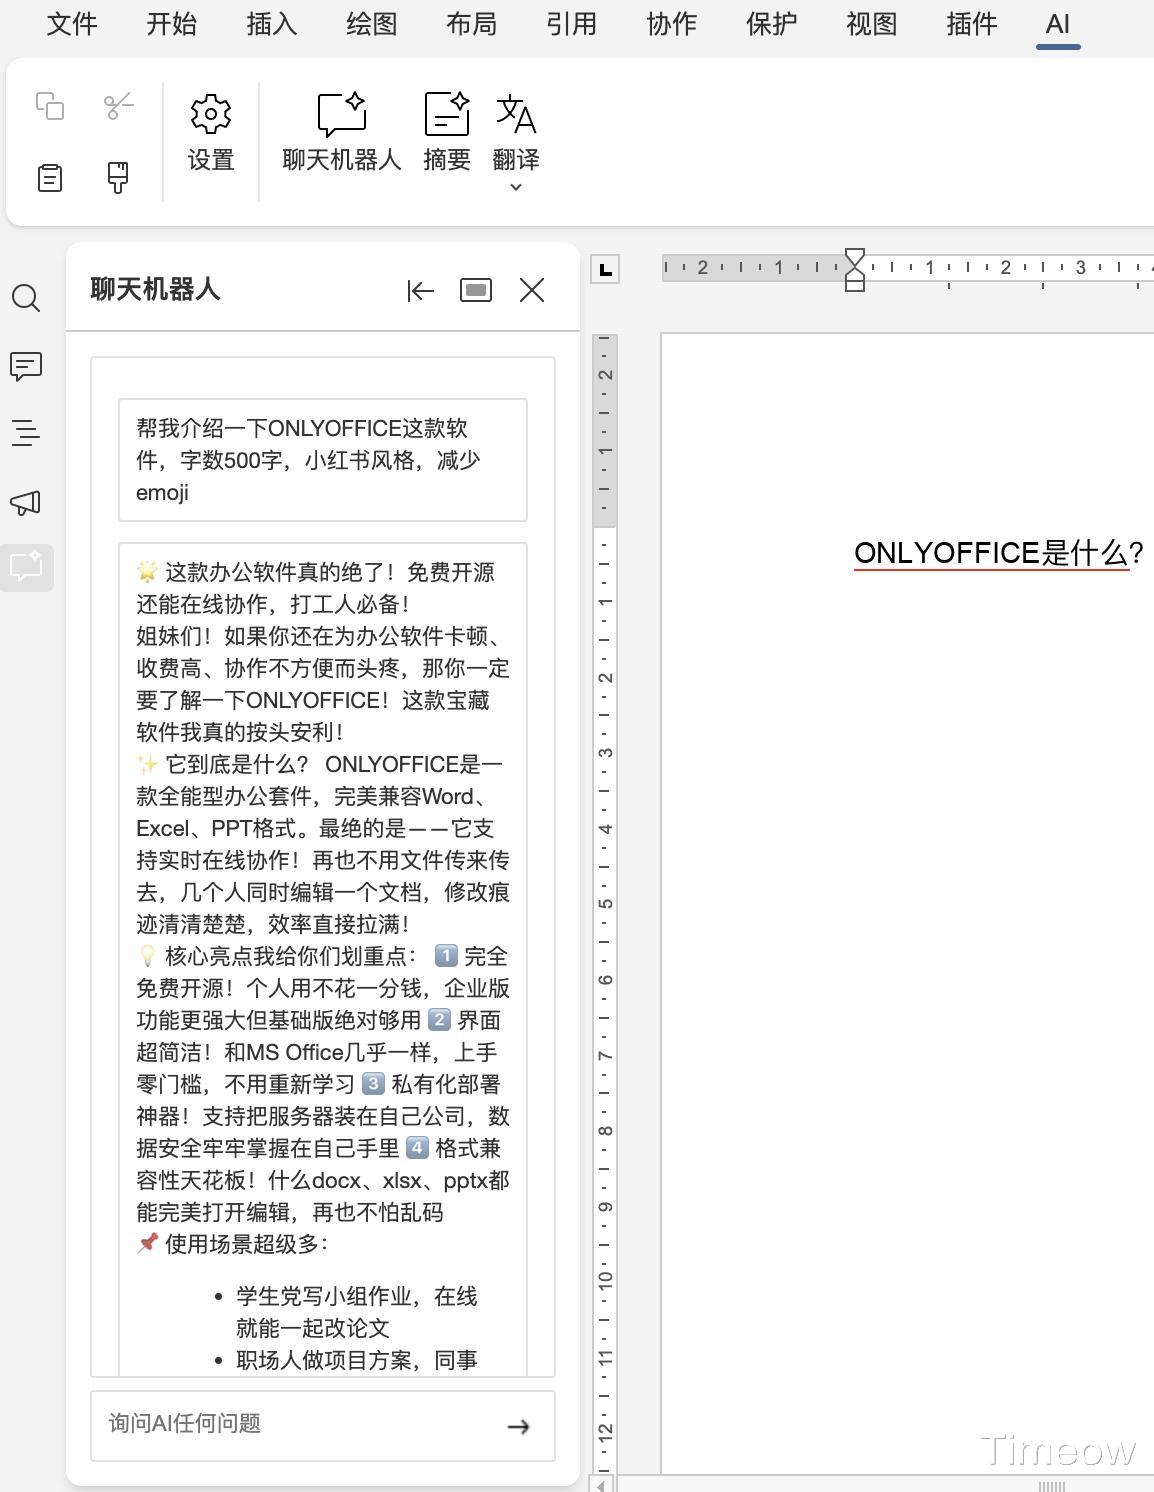Click the vertical ruler

(x=605, y=904)
